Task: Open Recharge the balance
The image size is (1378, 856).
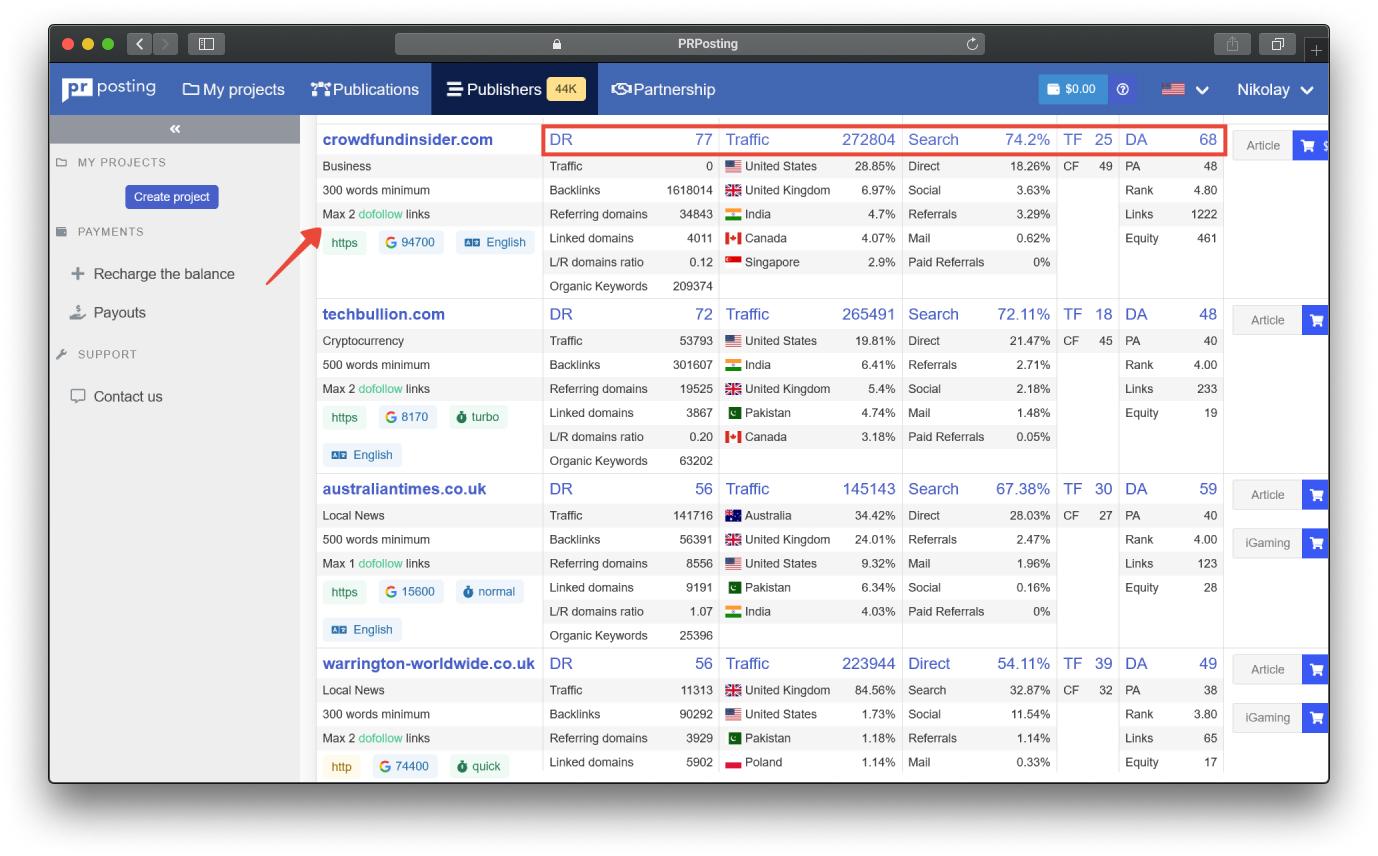Action: pyautogui.click(x=153, y=273)
